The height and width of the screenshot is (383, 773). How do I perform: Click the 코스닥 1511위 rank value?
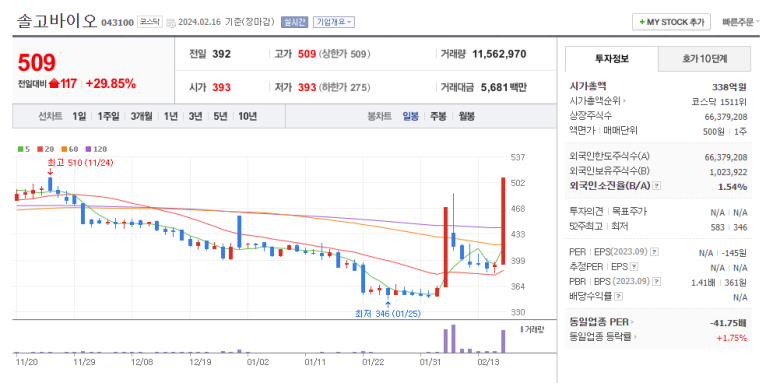click(x=719, y=102)
